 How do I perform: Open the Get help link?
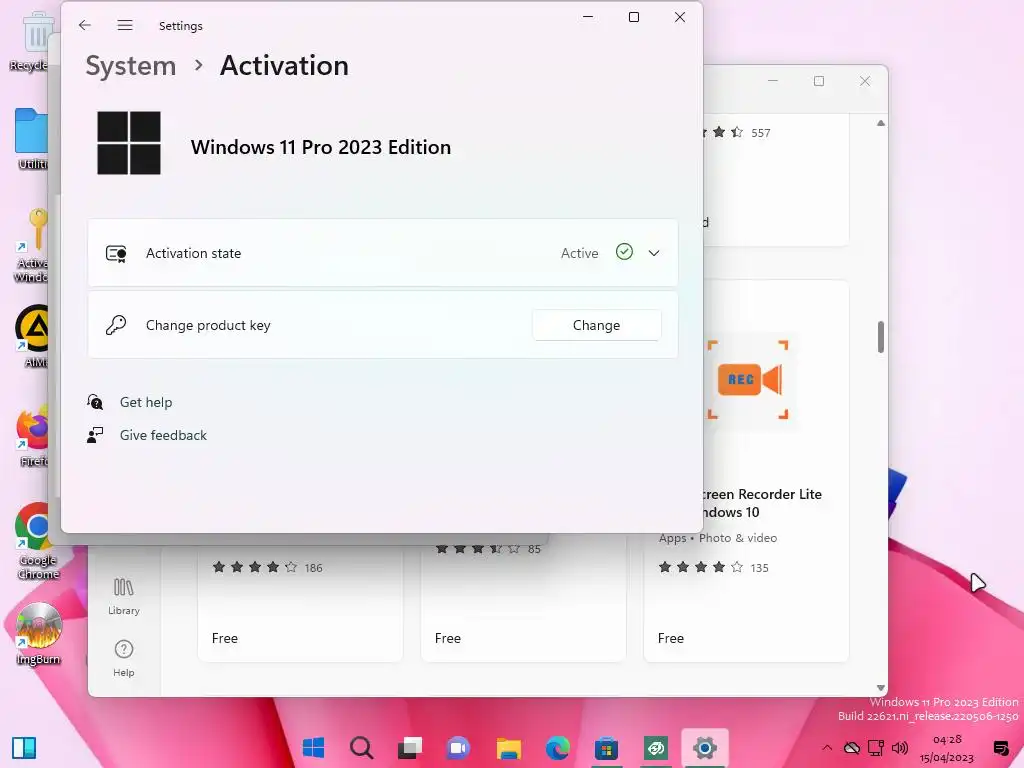(146, 402)
